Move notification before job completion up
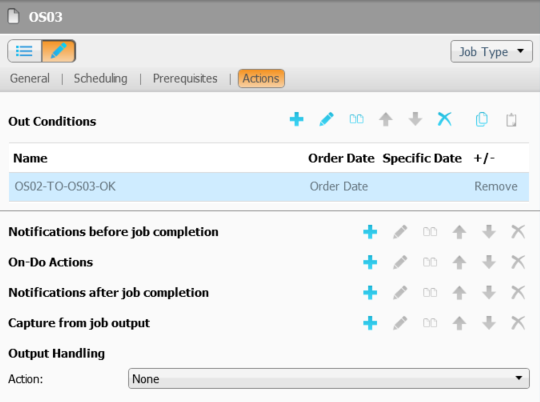 459,232
